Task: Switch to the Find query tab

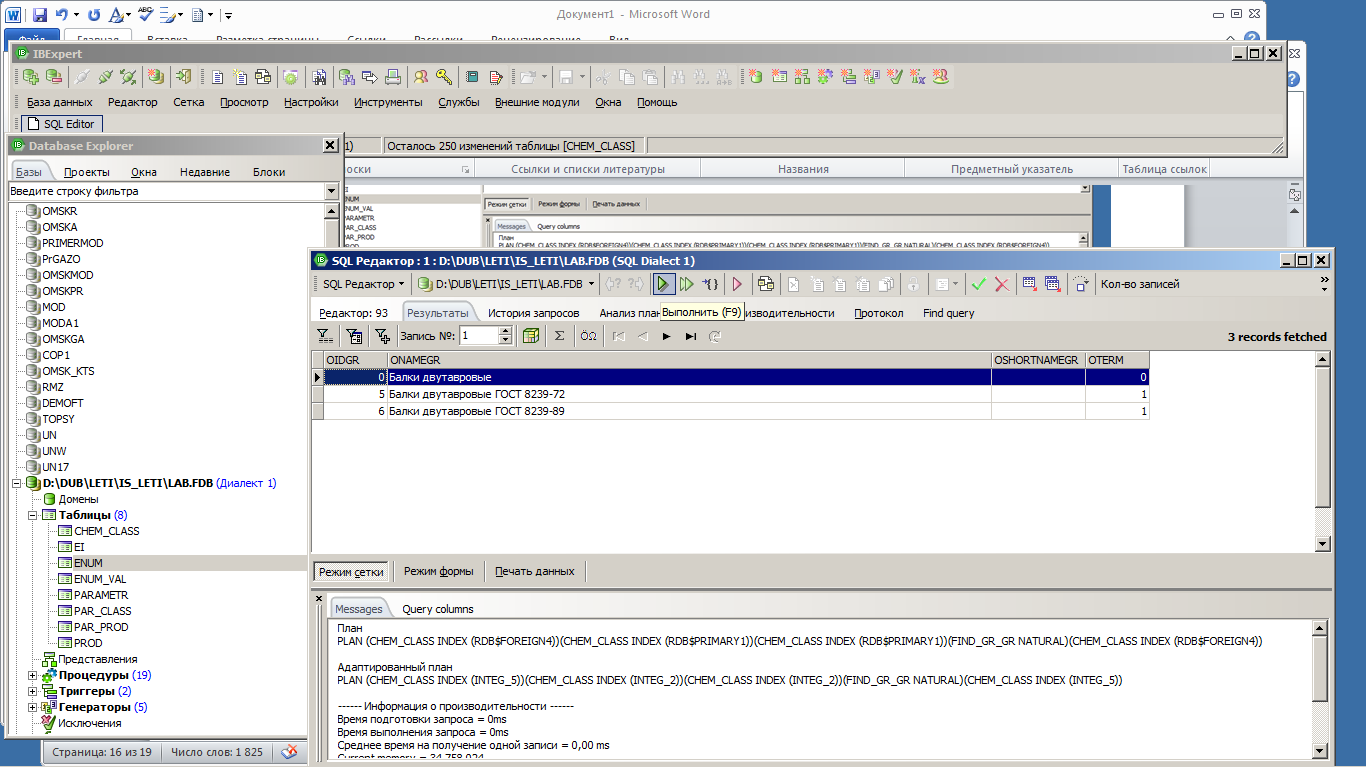Action: (x=949, y=313)
